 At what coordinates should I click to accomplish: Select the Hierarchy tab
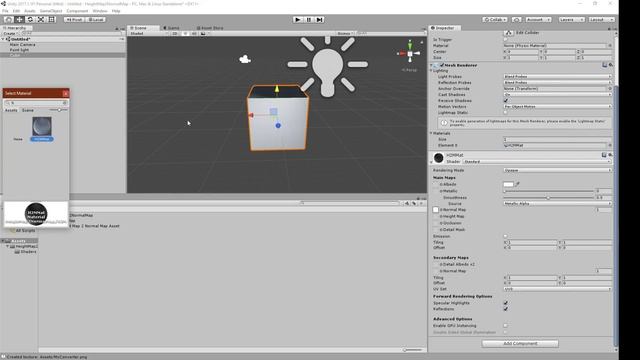pos(15,28)
